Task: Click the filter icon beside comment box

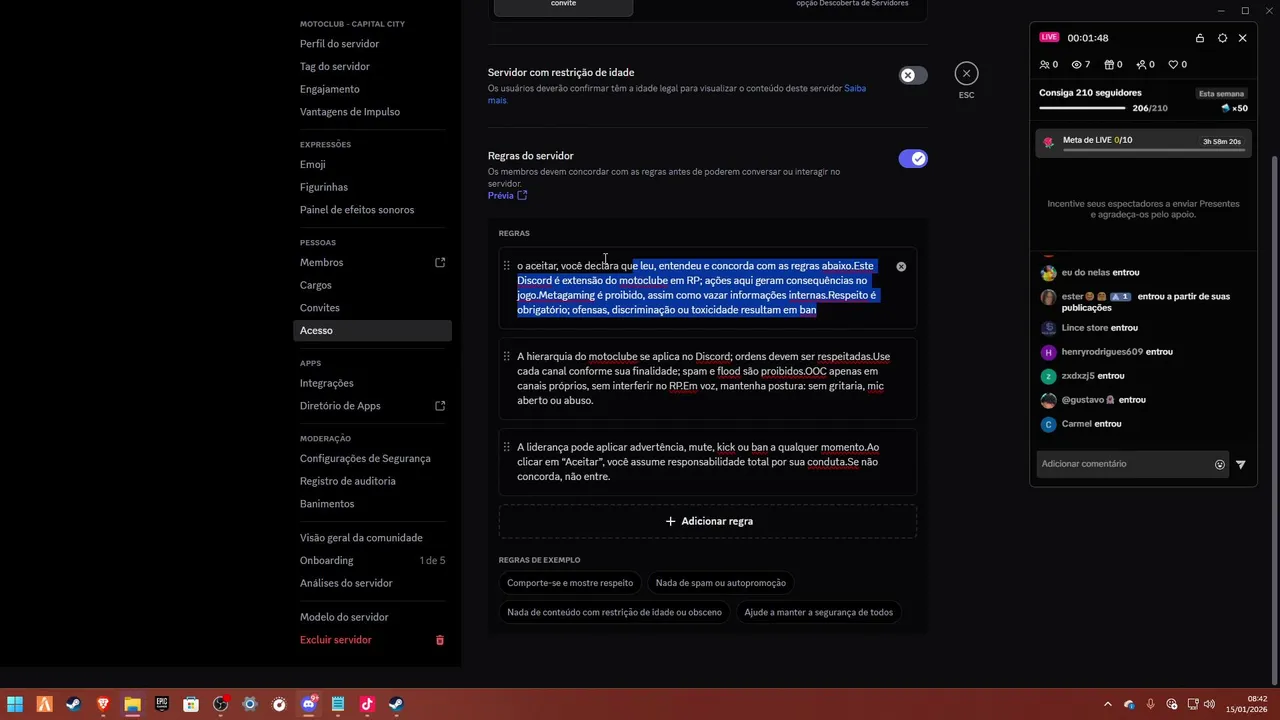Action: tap(1241, 464)
